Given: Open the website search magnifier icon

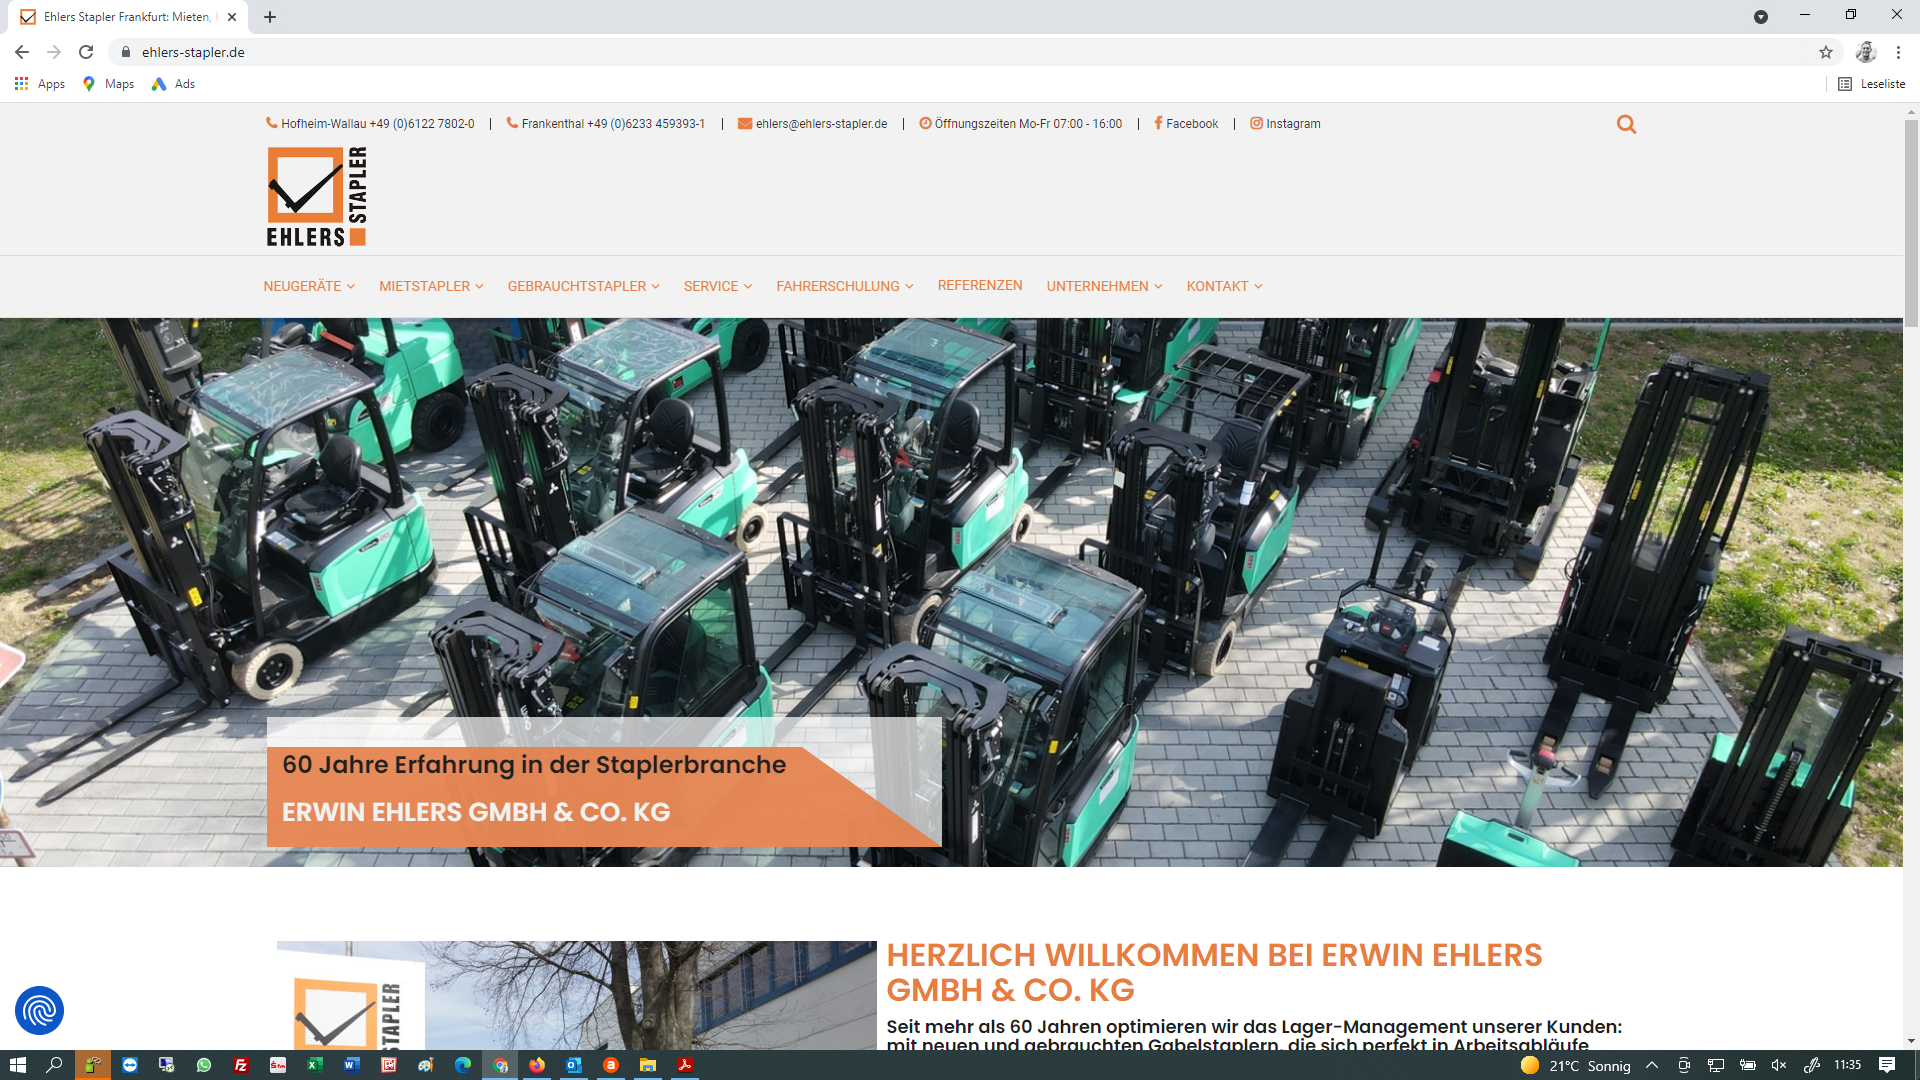Looking at the screenshot, I should pos(1626,124).
